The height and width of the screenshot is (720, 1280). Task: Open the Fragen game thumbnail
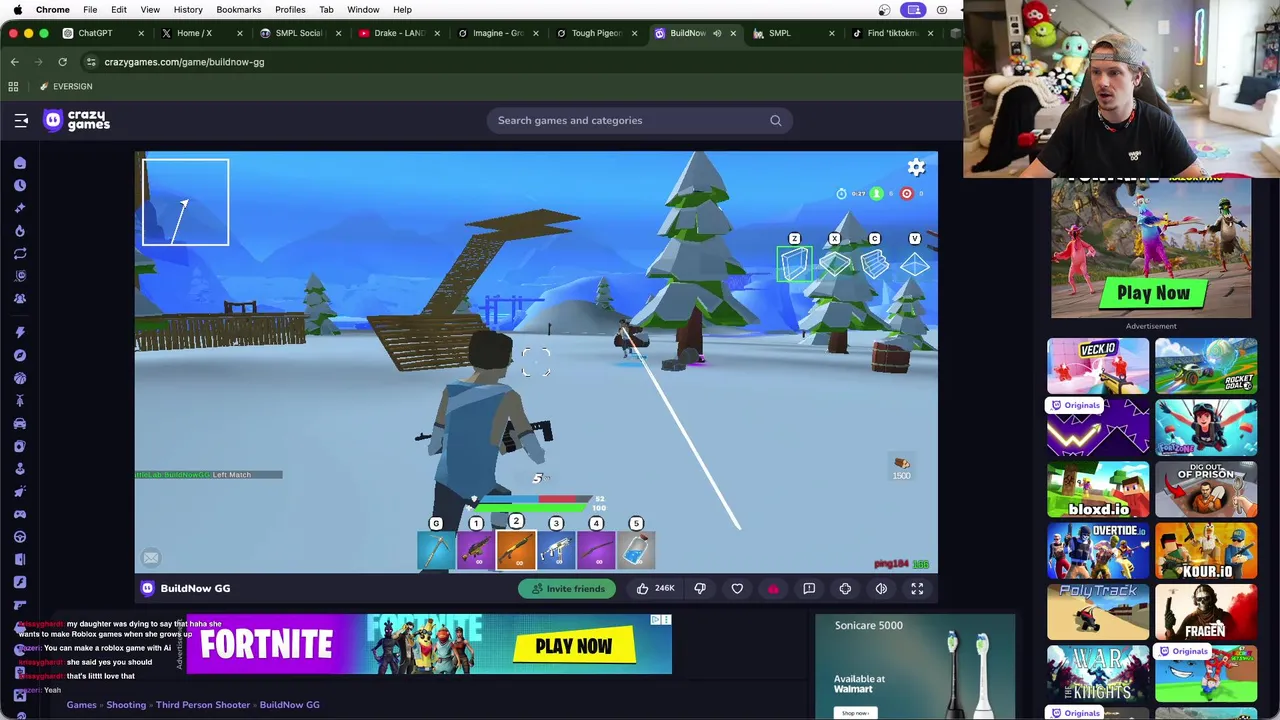1206,612
